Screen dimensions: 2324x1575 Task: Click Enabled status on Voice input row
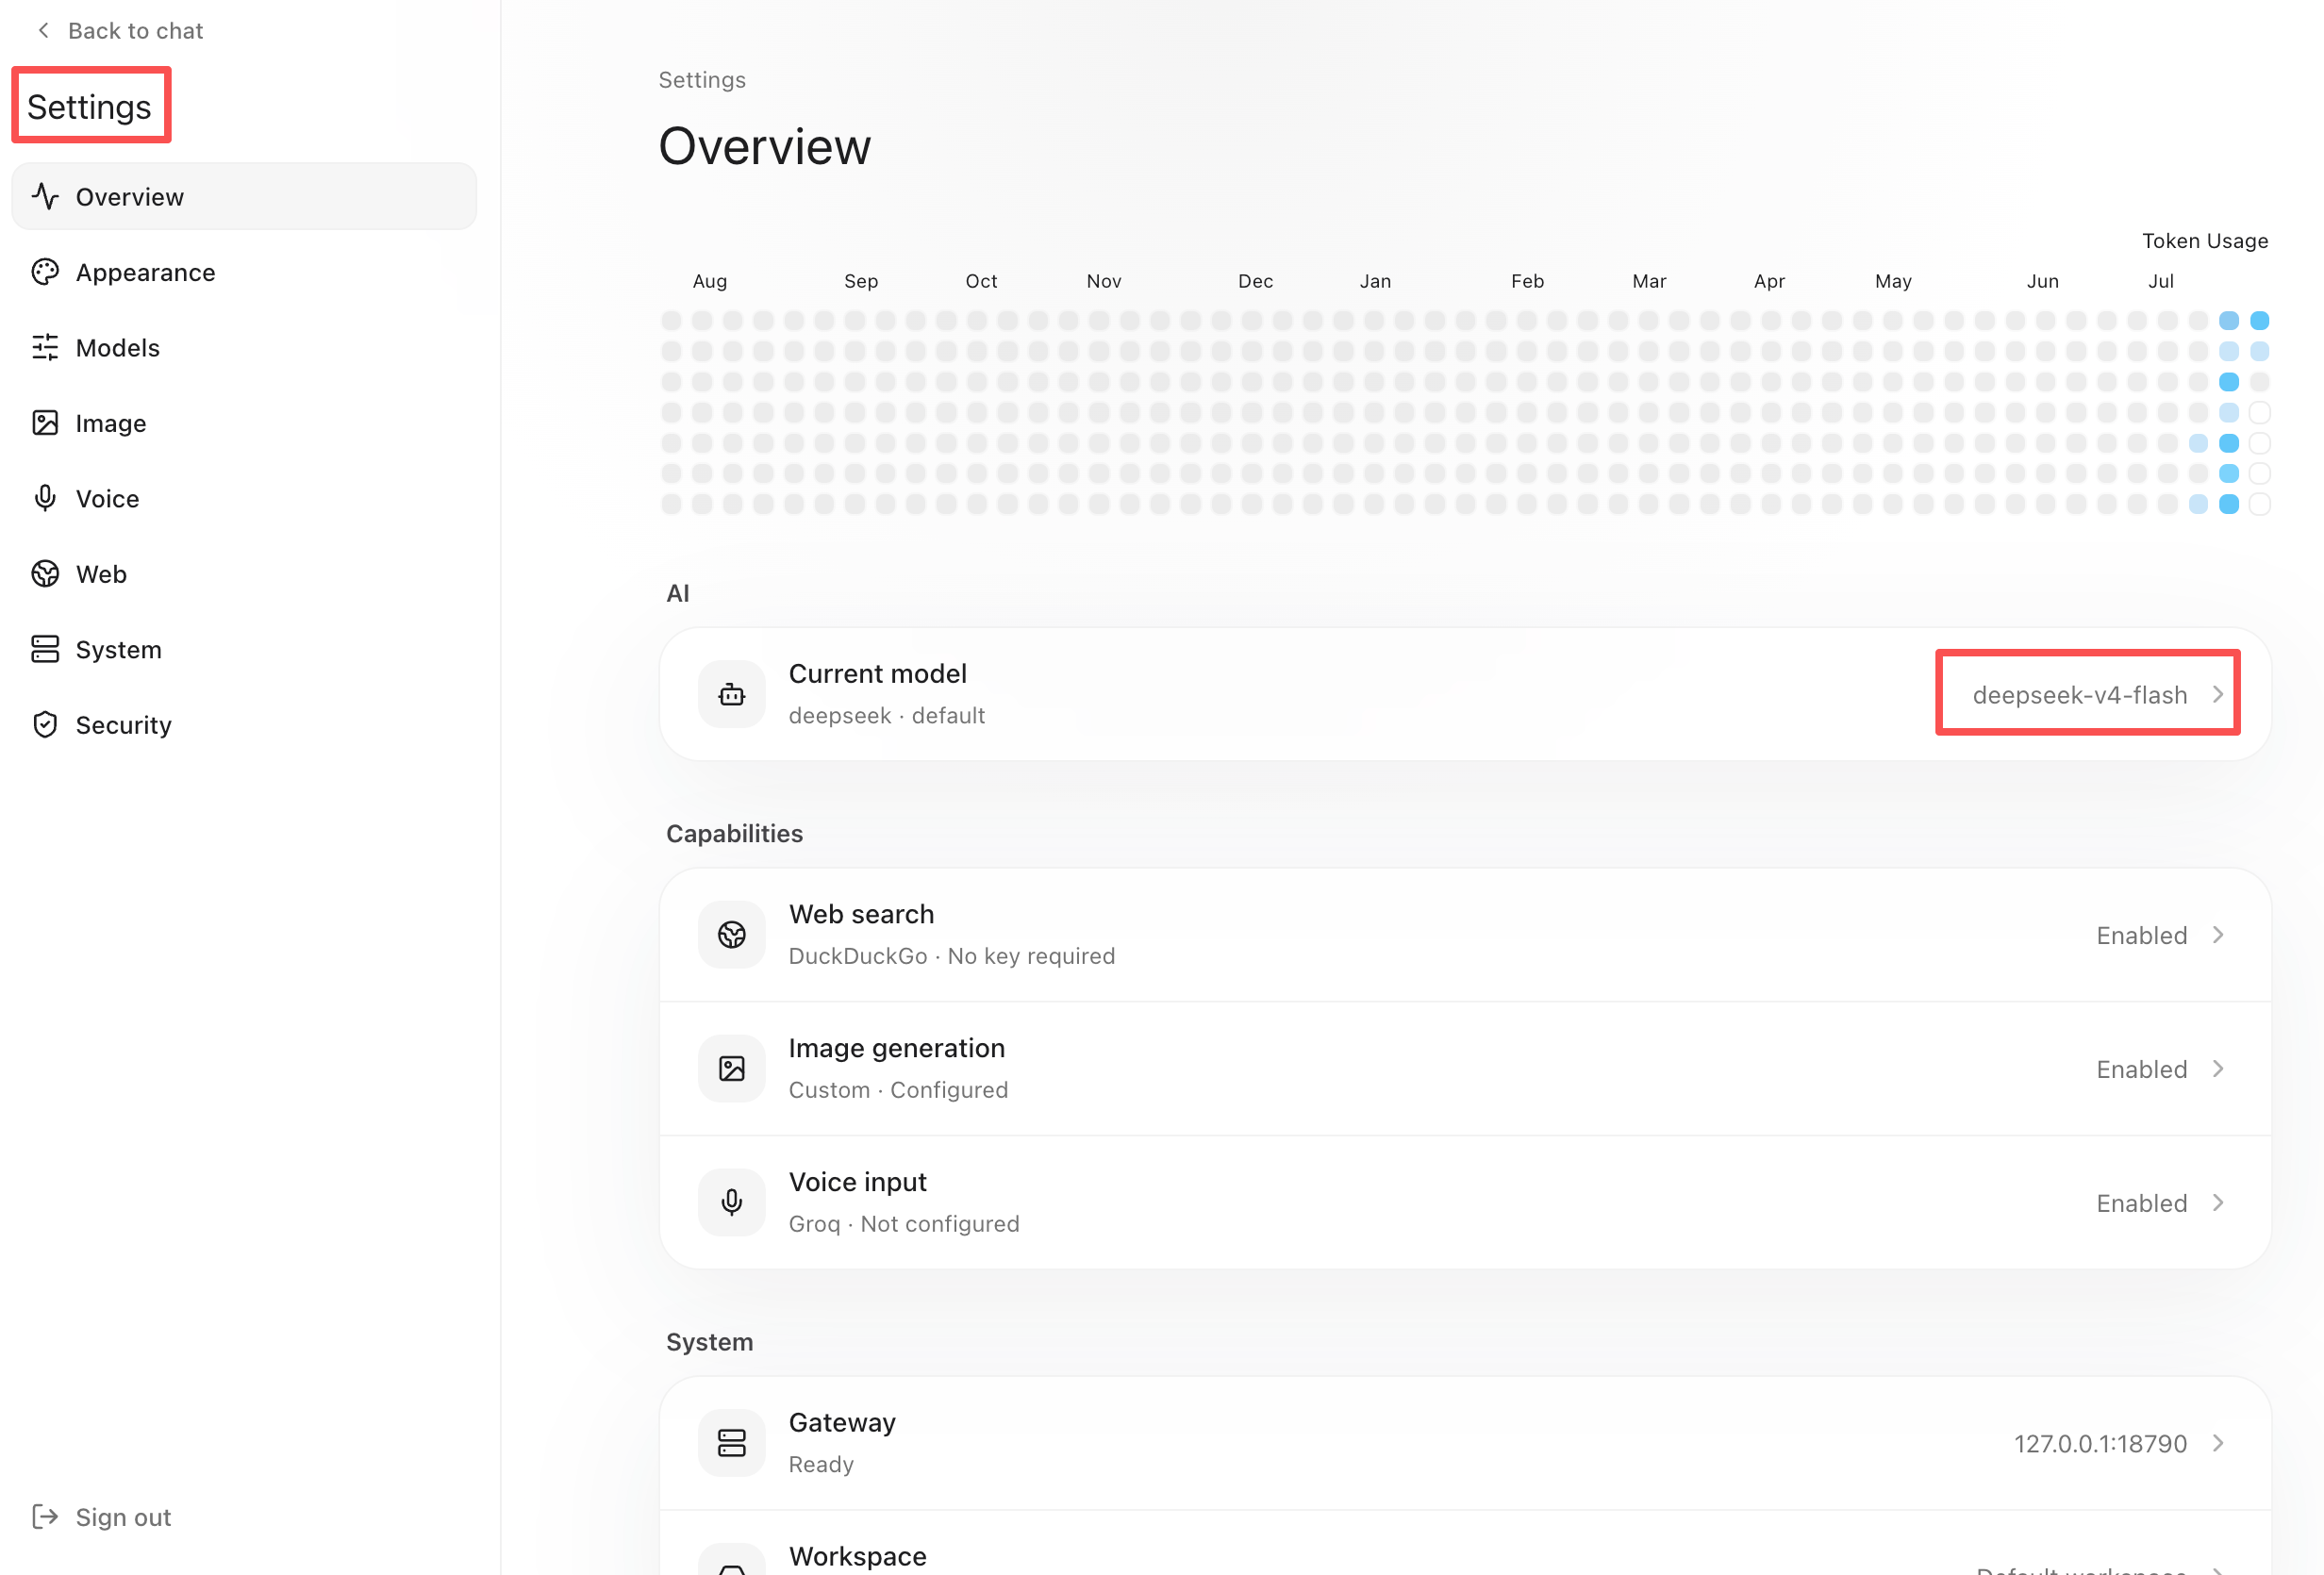[2141, 1202]
